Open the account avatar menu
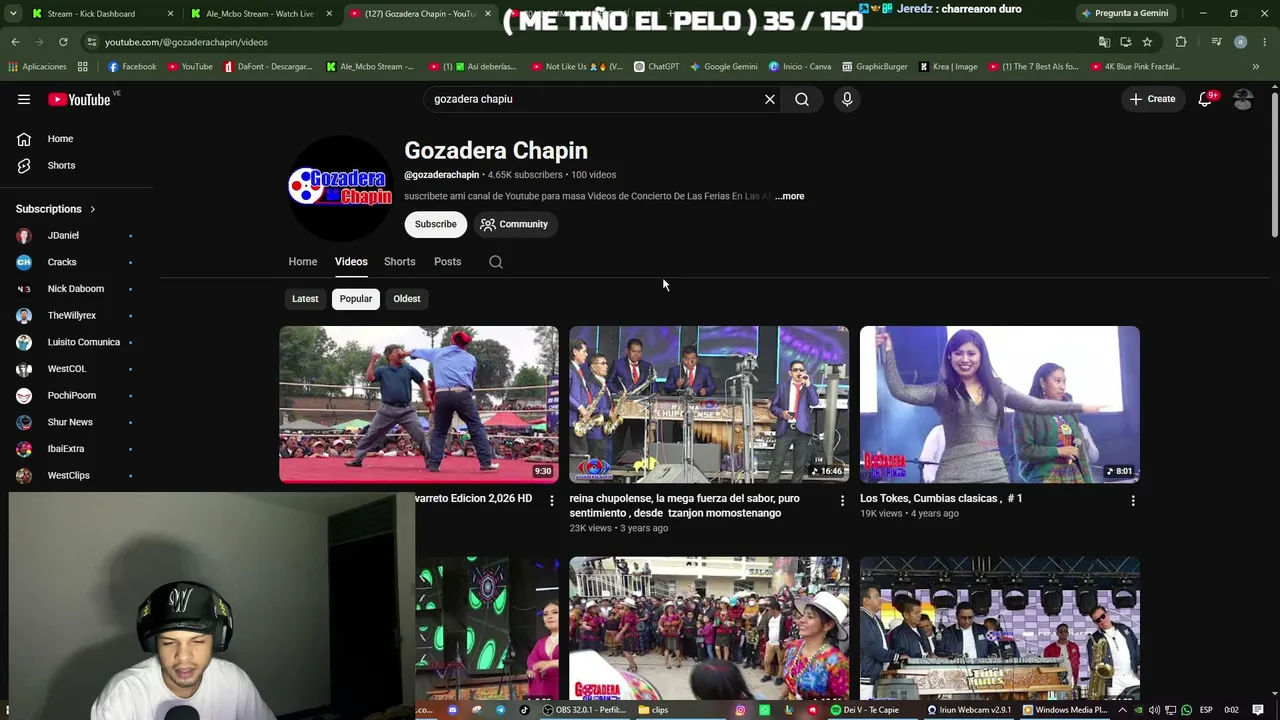 click(1243, 99)
